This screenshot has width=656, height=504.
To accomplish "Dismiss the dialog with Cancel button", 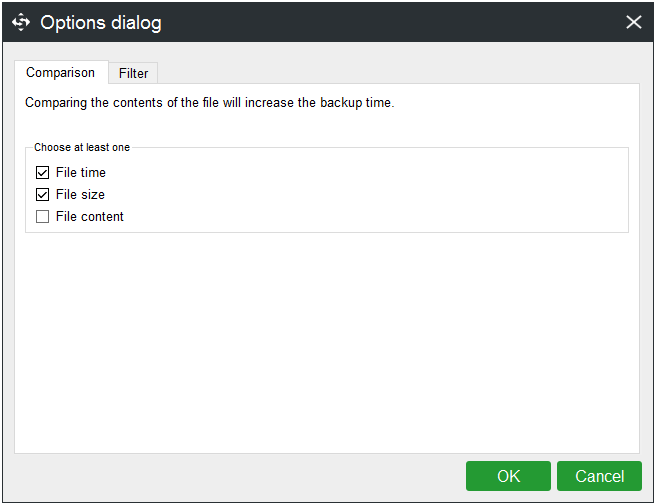I will coord(600,476).
